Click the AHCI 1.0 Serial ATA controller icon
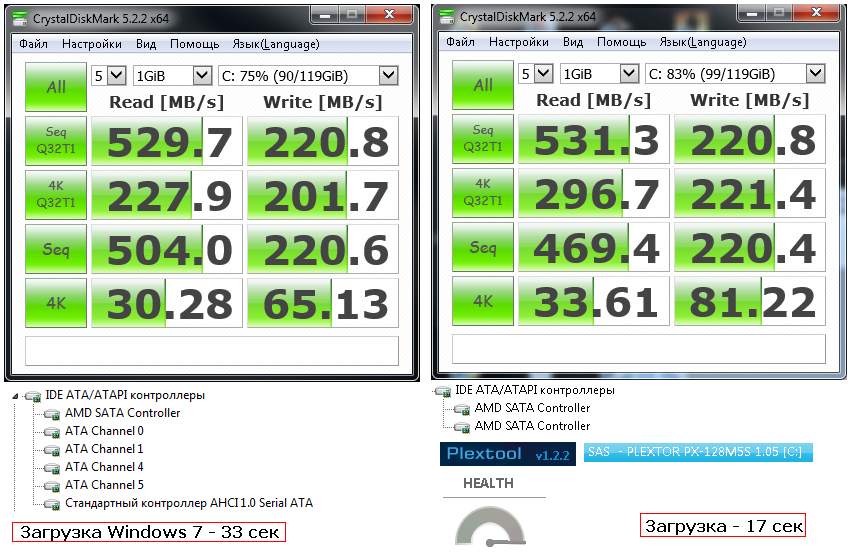This screenshot has width=853, height=558. coord(52,504)
